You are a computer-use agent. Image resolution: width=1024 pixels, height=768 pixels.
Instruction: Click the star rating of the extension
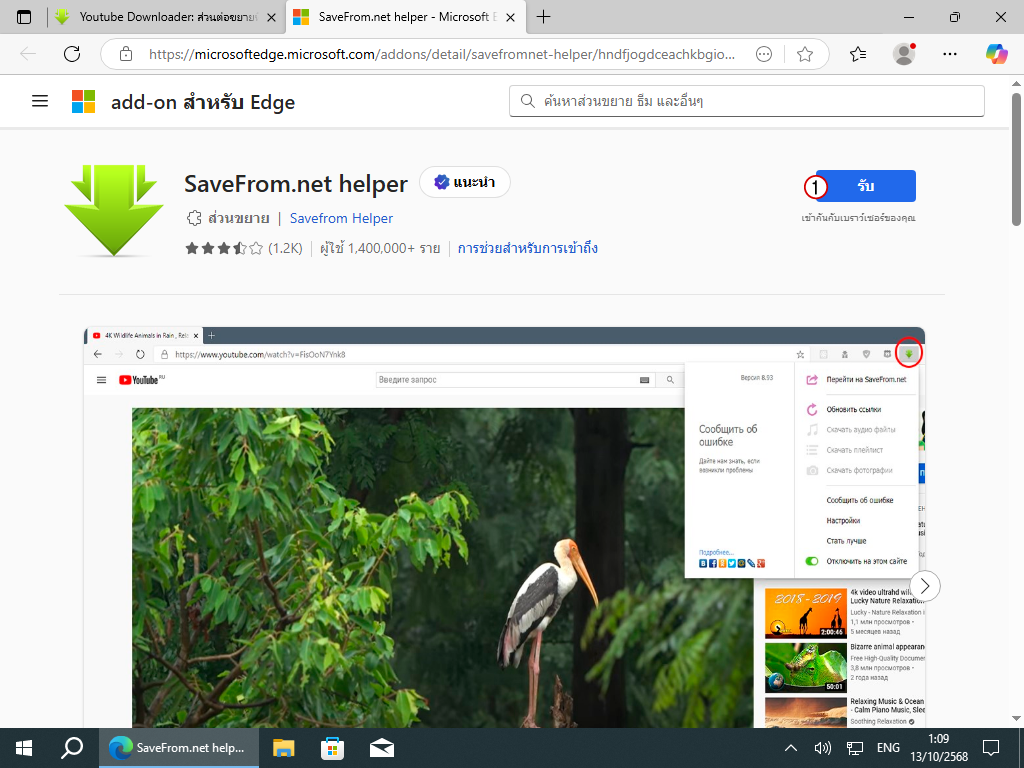(x=224, y=248)
